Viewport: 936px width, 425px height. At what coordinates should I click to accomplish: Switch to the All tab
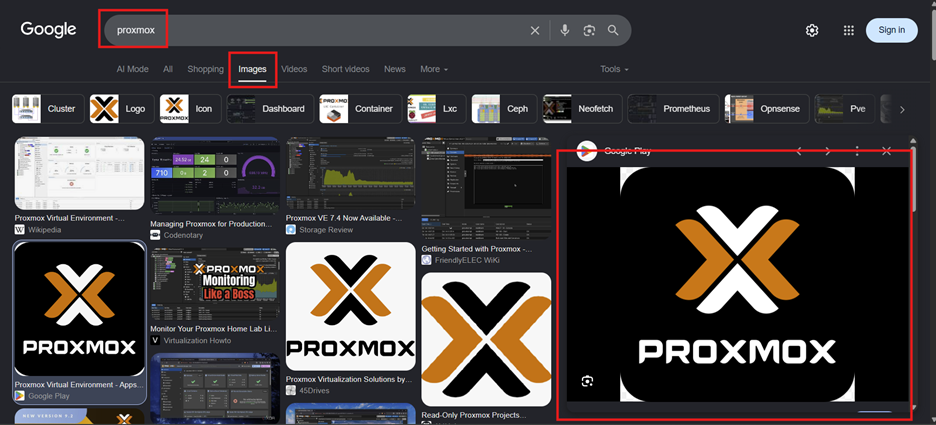(168, 69)
